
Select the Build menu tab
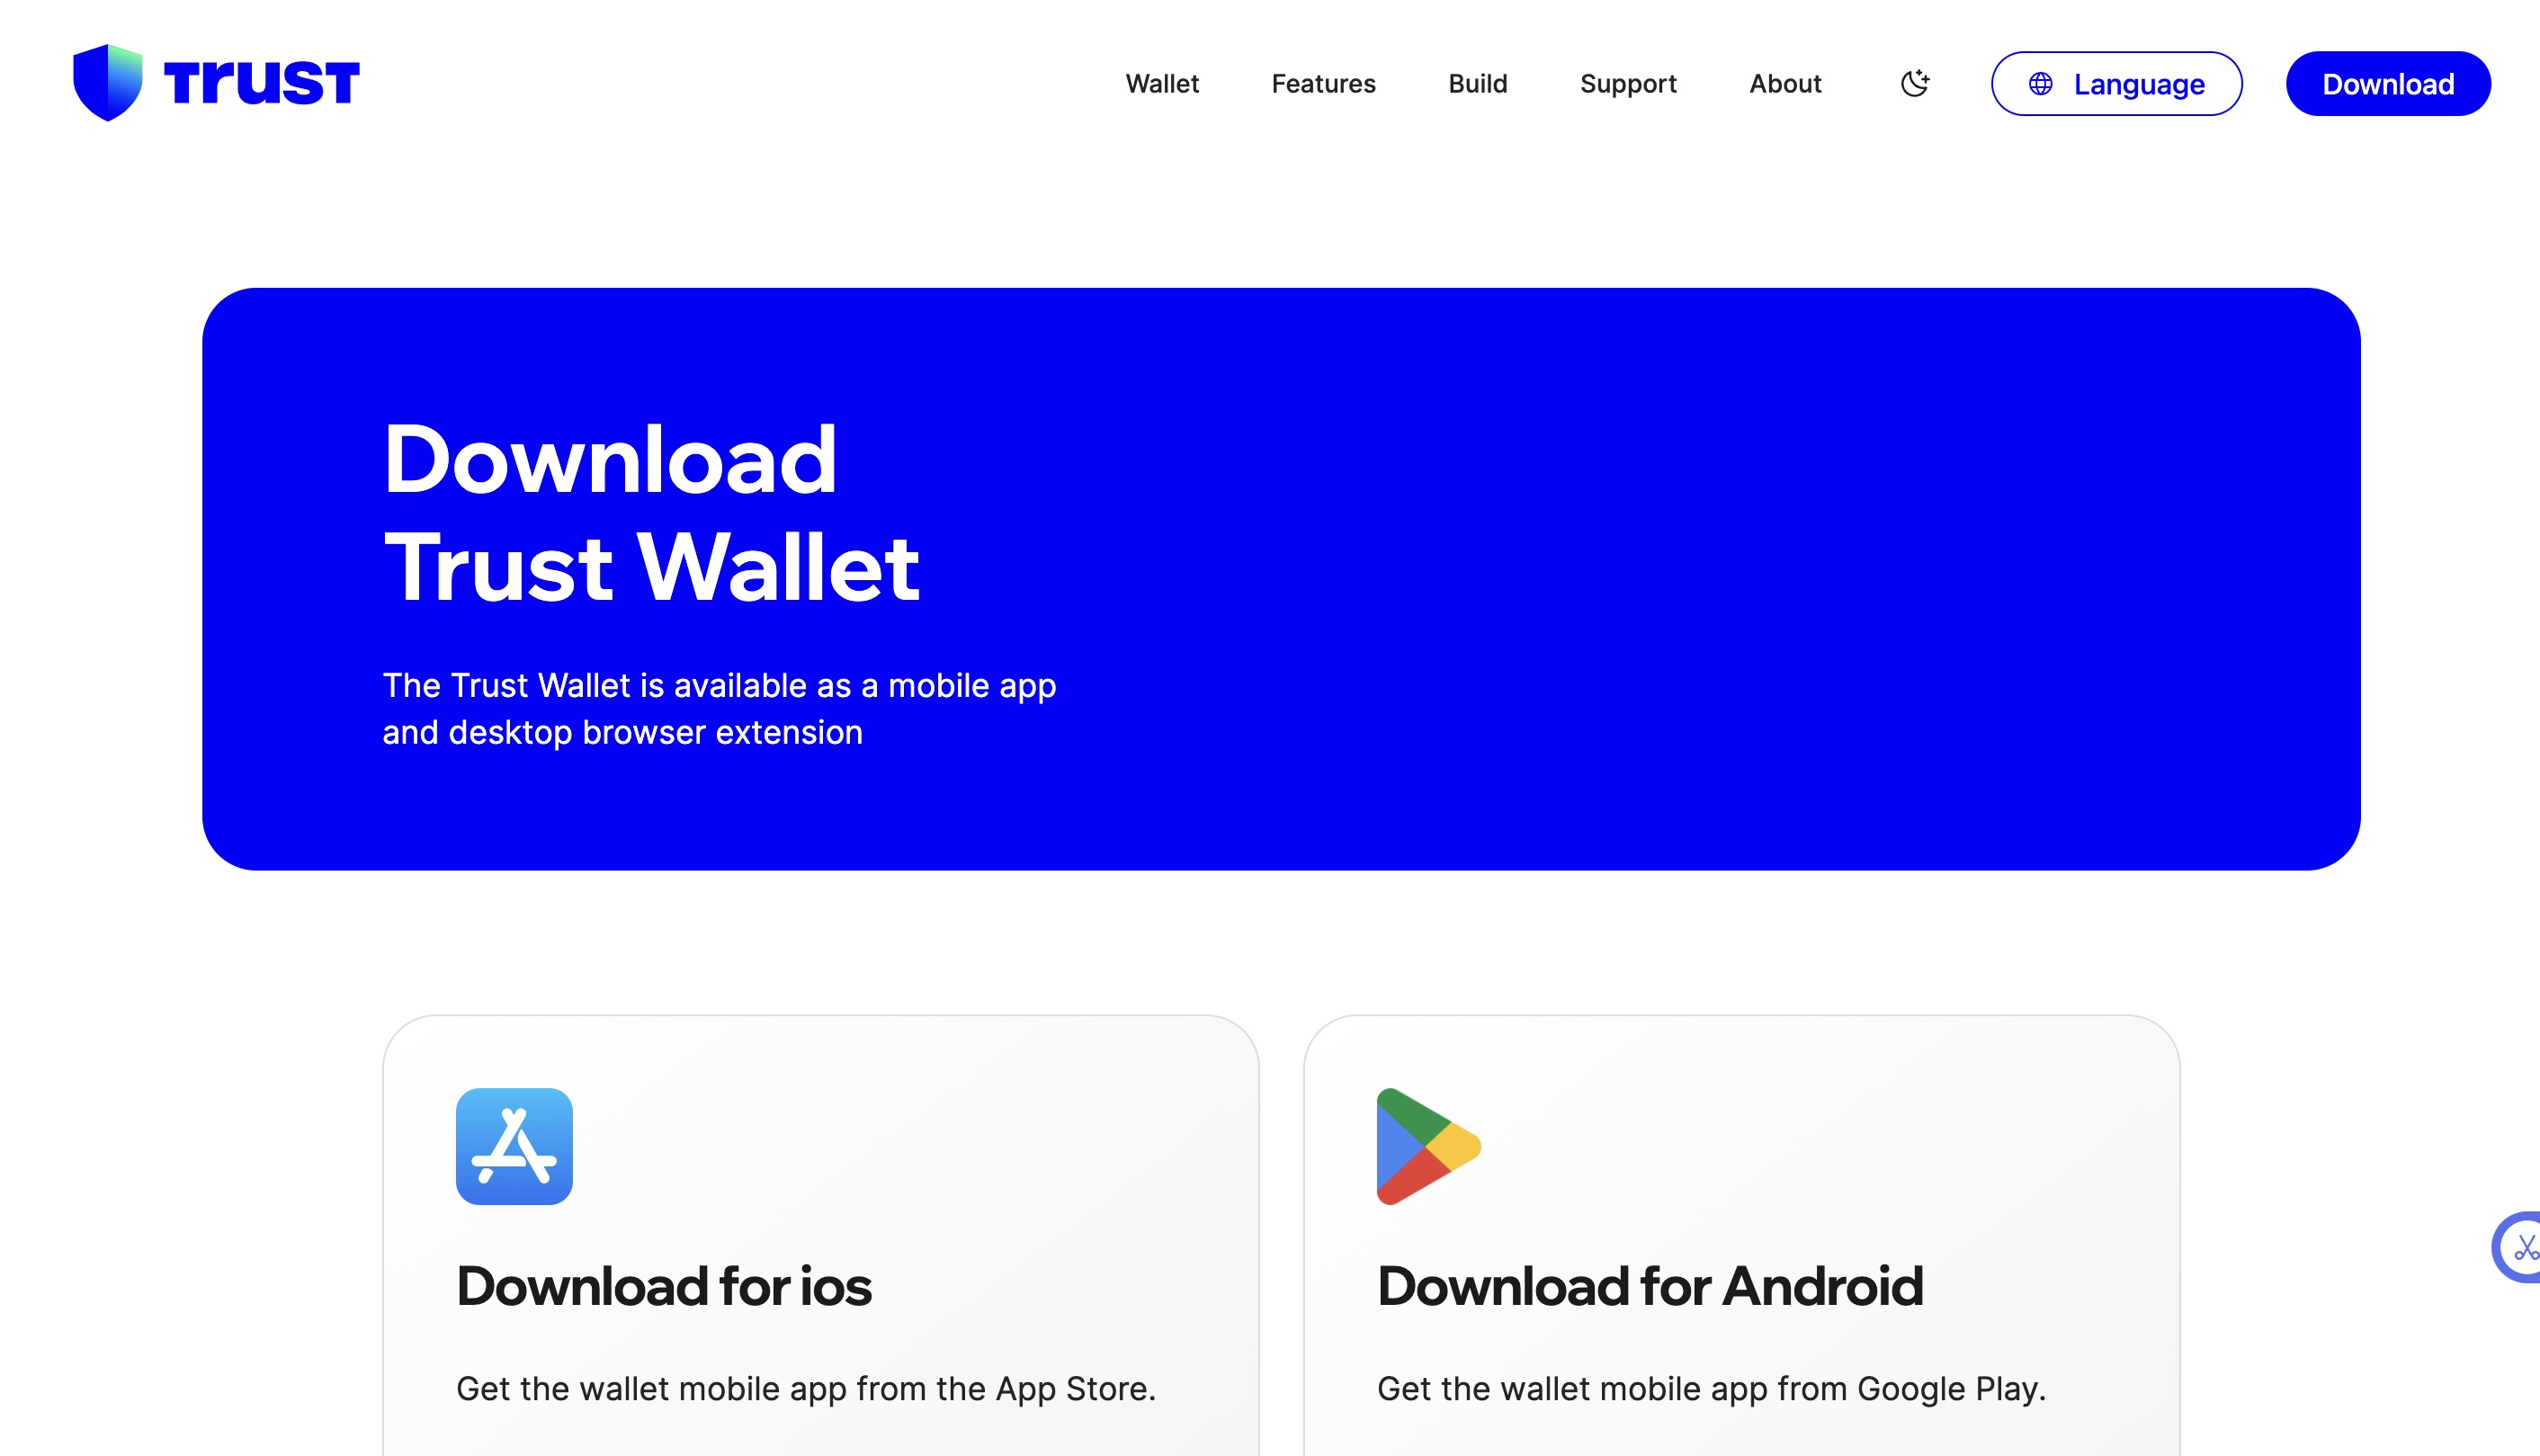click(x=1478, y=82)
